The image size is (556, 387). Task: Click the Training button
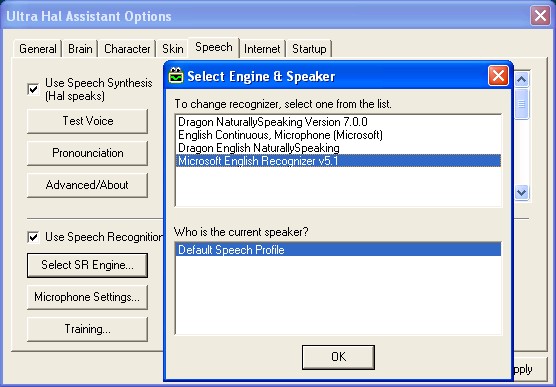point(88,329)
